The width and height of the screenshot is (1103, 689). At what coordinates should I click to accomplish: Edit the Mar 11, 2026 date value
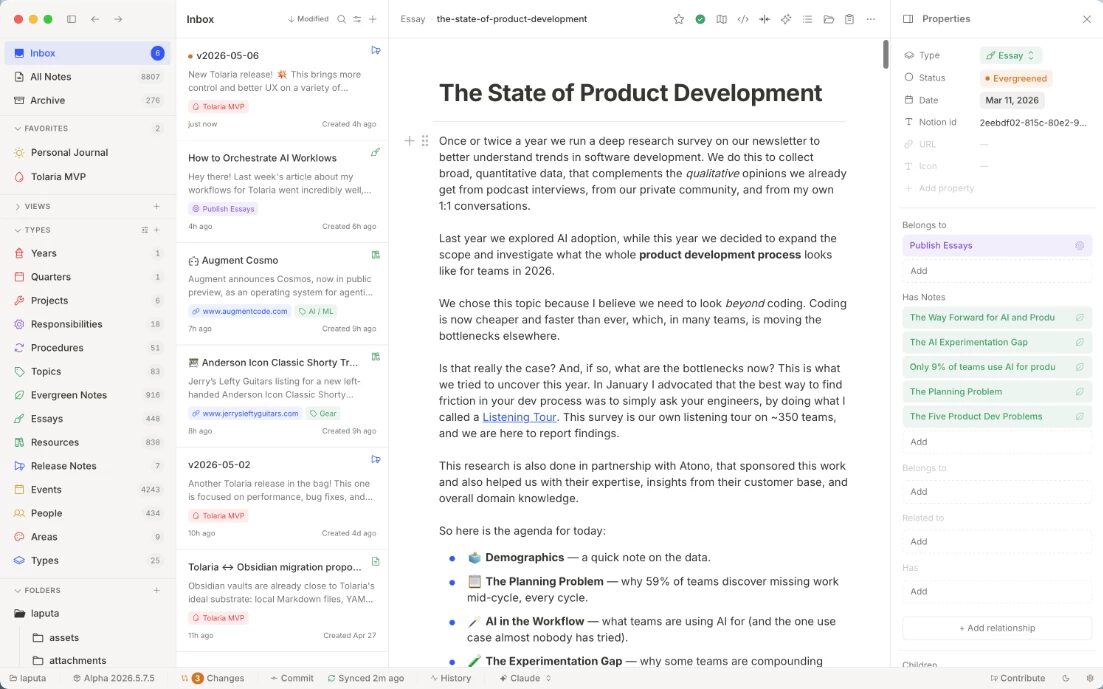pos(1012,101)
